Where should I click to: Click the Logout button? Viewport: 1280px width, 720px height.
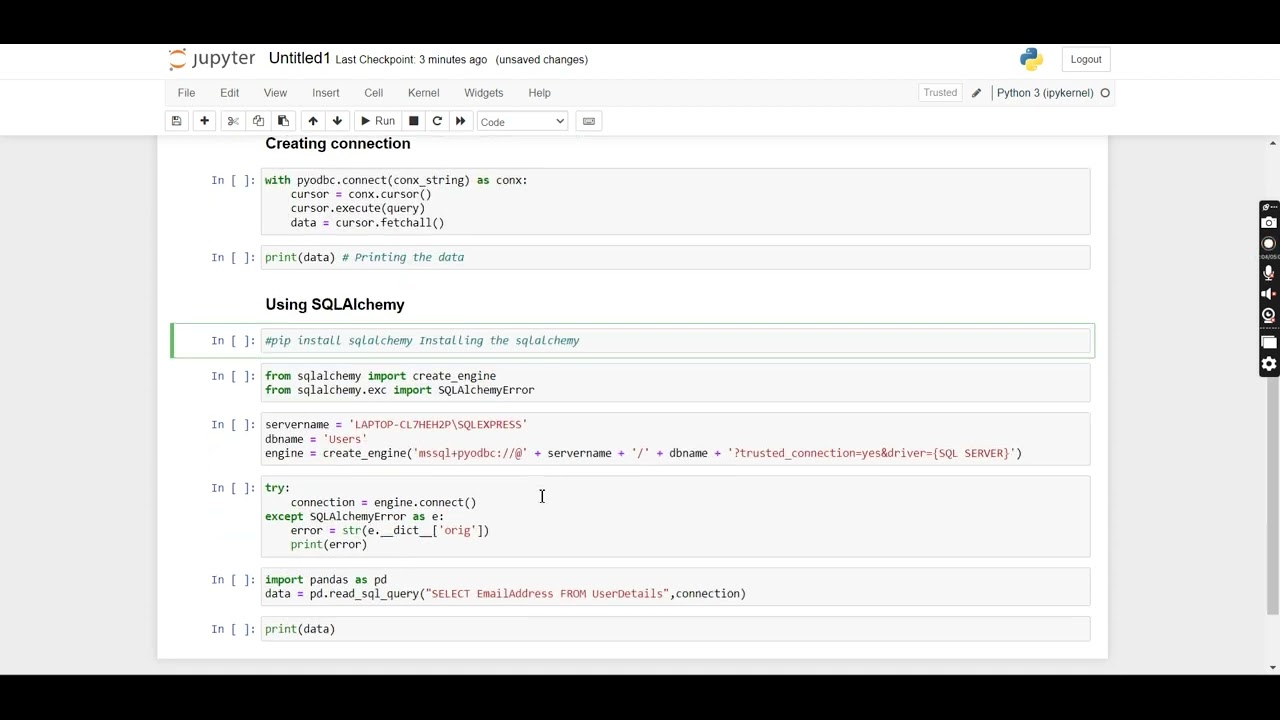pyautogui.click(x=1086, y=59)
